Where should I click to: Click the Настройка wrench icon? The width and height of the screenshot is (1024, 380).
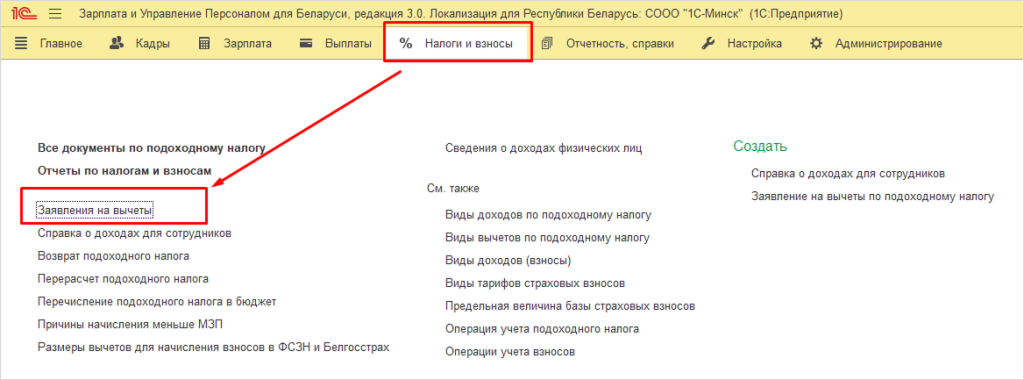[709, 44]
